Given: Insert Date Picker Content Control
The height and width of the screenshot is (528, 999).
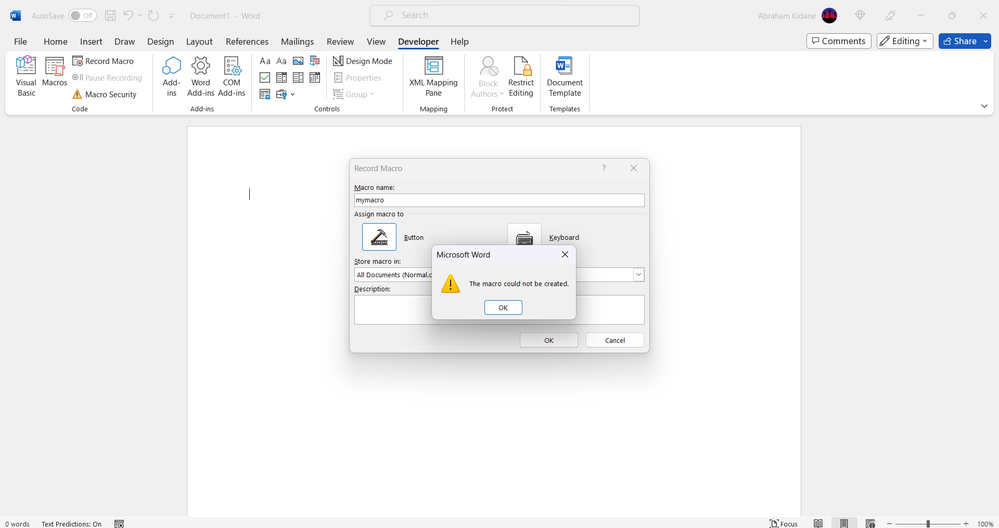Looking at the screenshot, I should [315, 78].
